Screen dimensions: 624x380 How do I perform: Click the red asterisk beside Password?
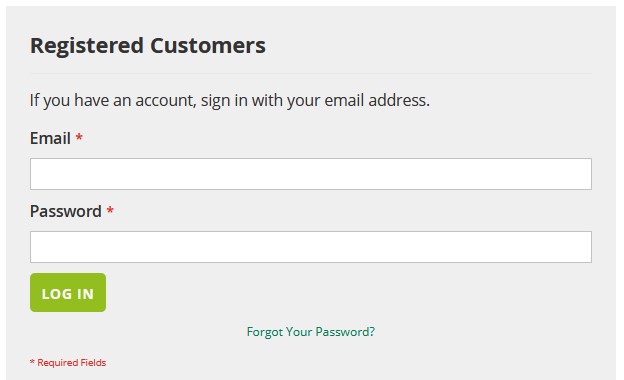click(x=110, y=210)
